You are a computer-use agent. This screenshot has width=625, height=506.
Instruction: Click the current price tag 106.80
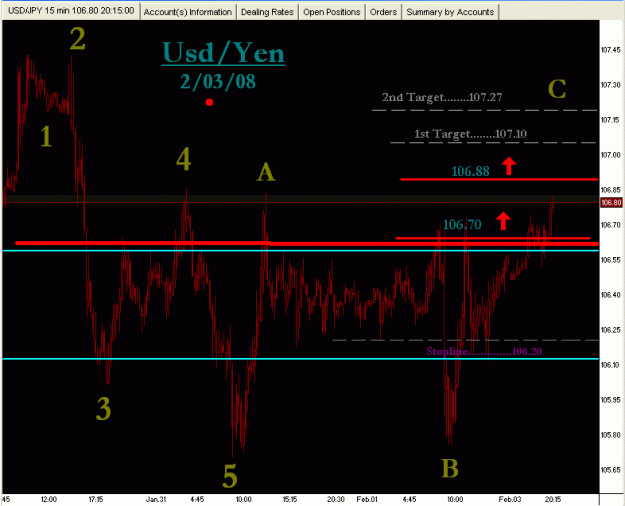[611, 203]
